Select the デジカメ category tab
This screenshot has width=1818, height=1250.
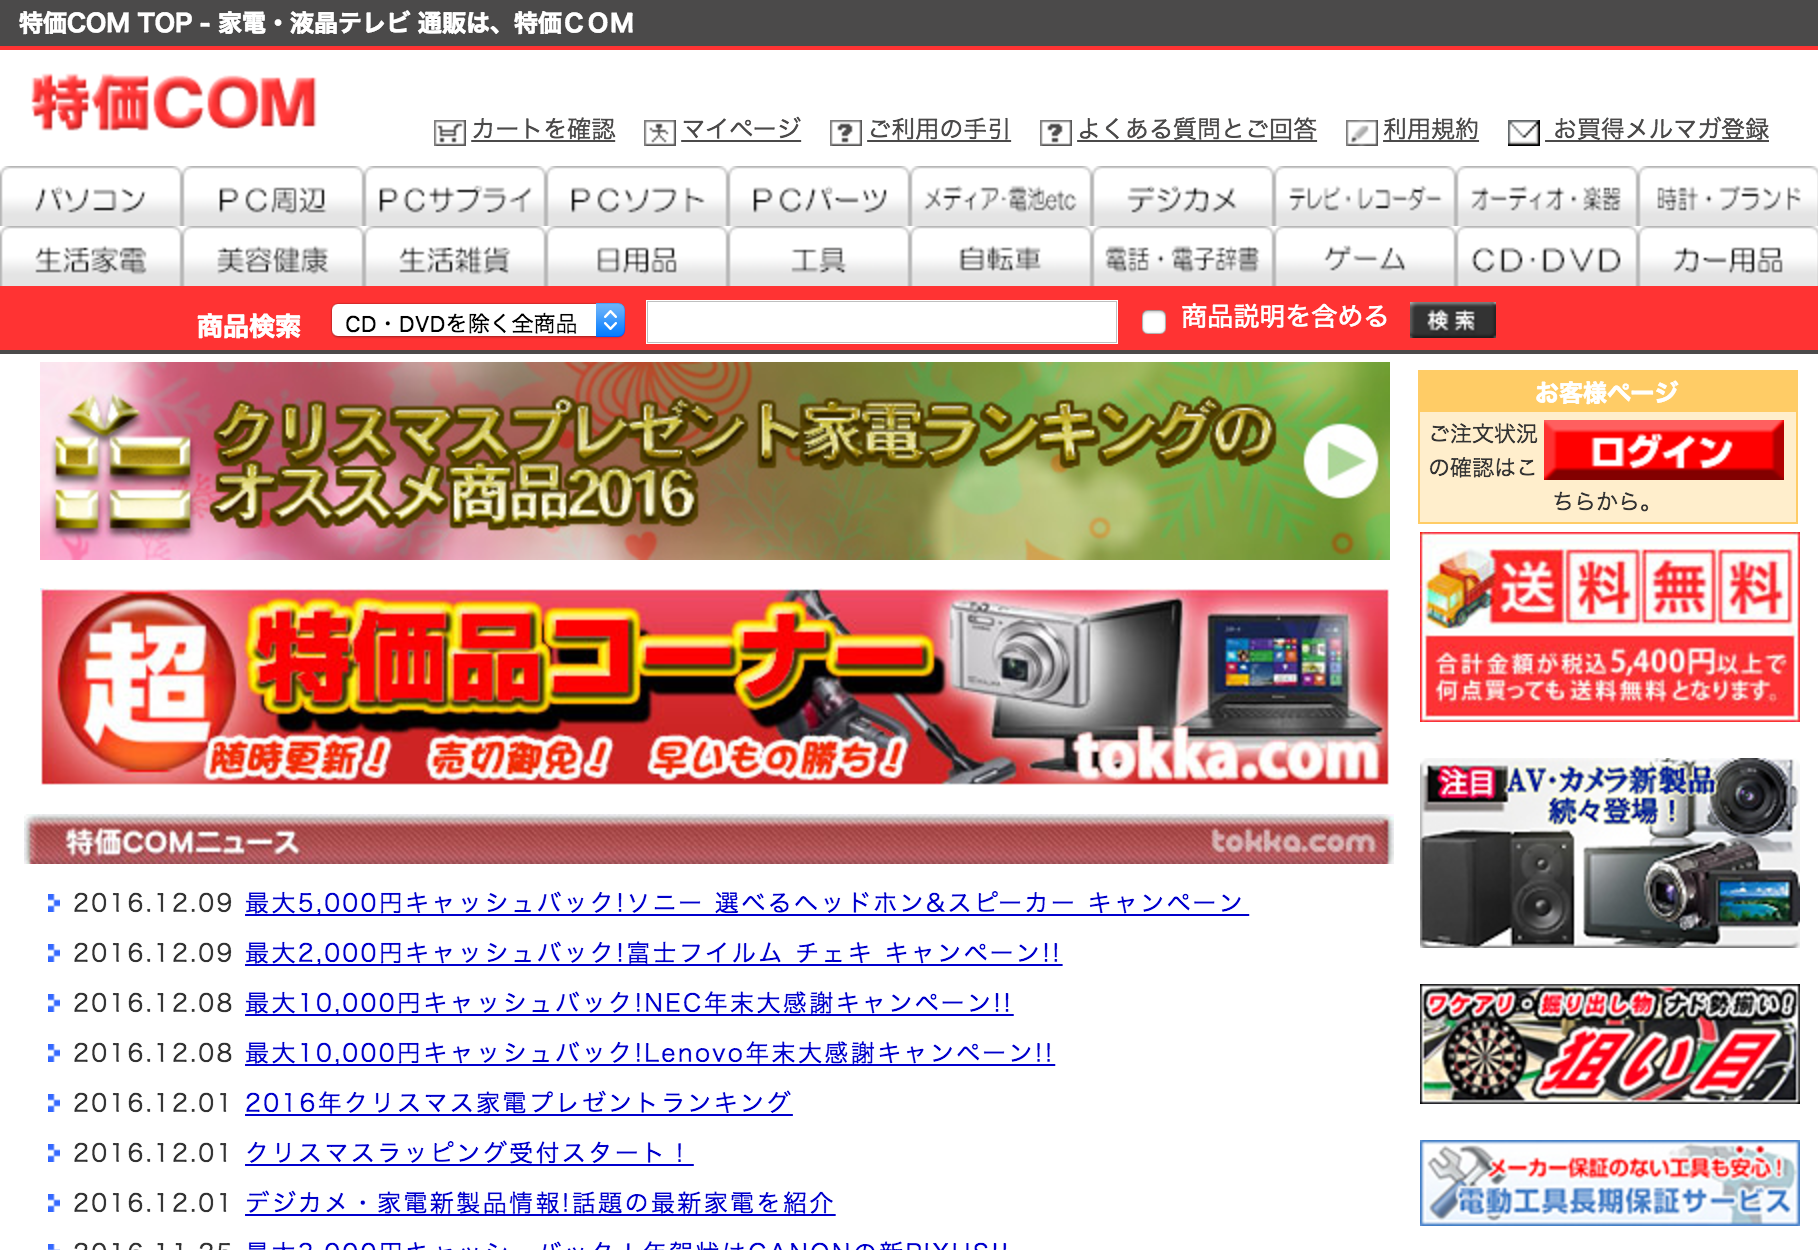coord(1182,199)
